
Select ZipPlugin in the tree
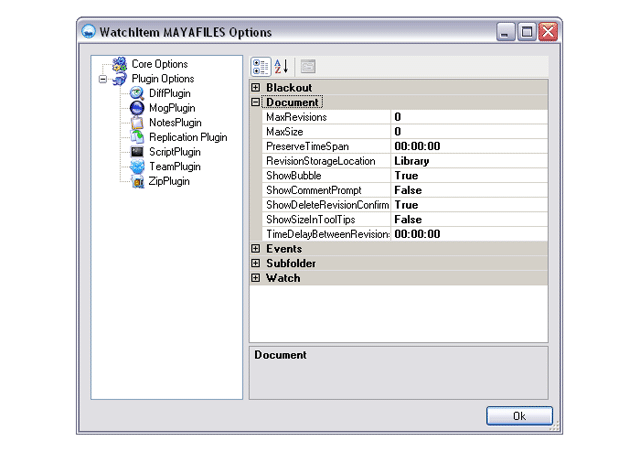tap(169, 181)
